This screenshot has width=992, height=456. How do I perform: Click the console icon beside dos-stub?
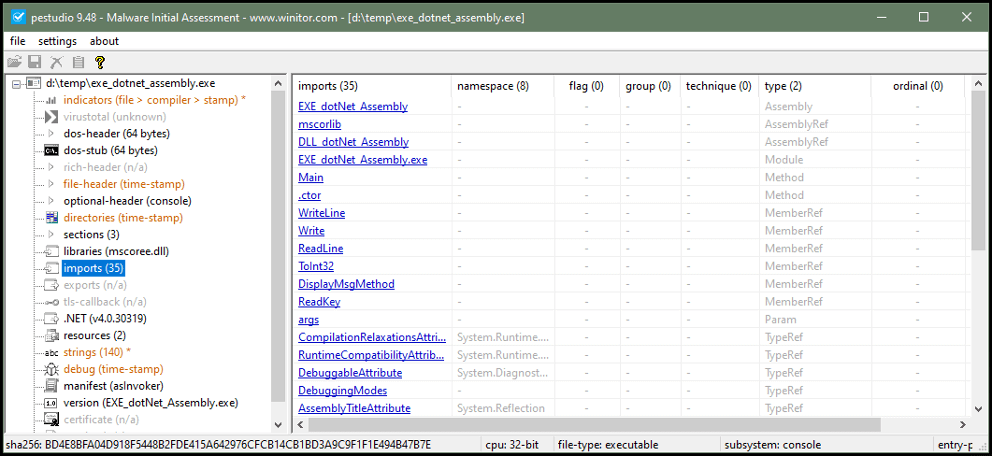51,151
